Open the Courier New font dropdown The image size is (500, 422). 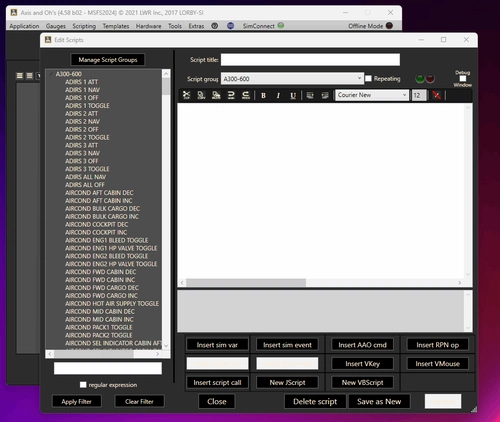click(x=372, y=95)
